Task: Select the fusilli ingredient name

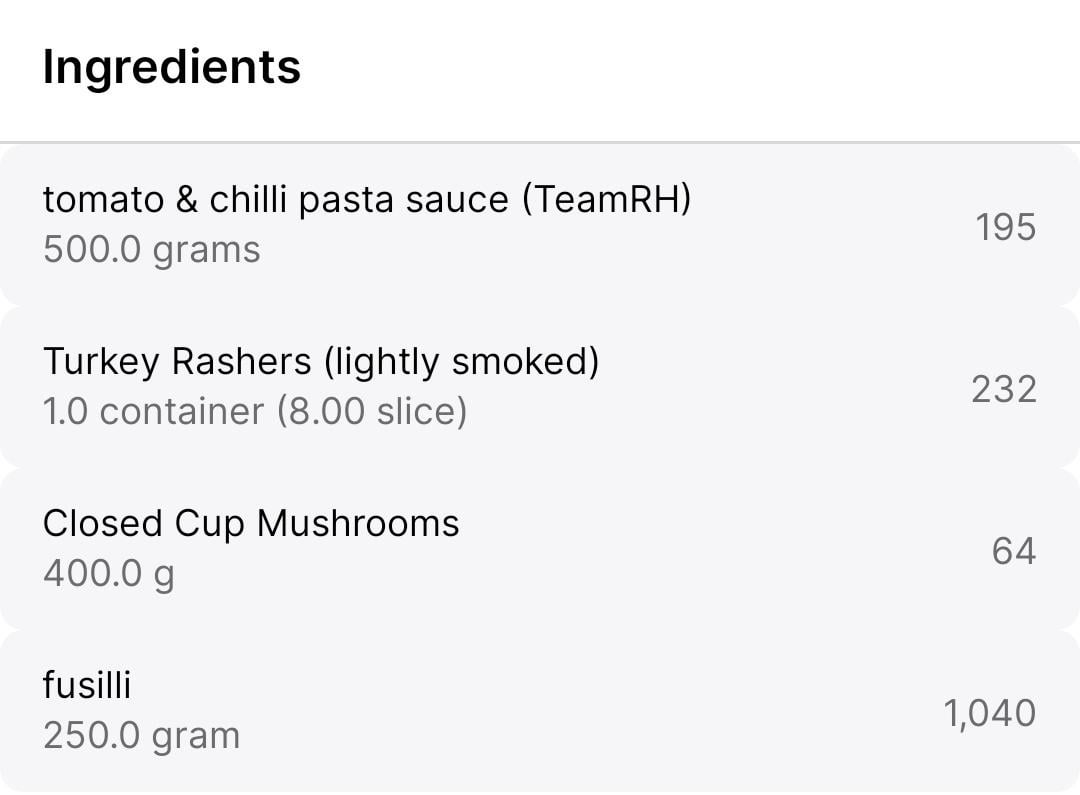Action: pyautogui.click(x=87, y=685)
